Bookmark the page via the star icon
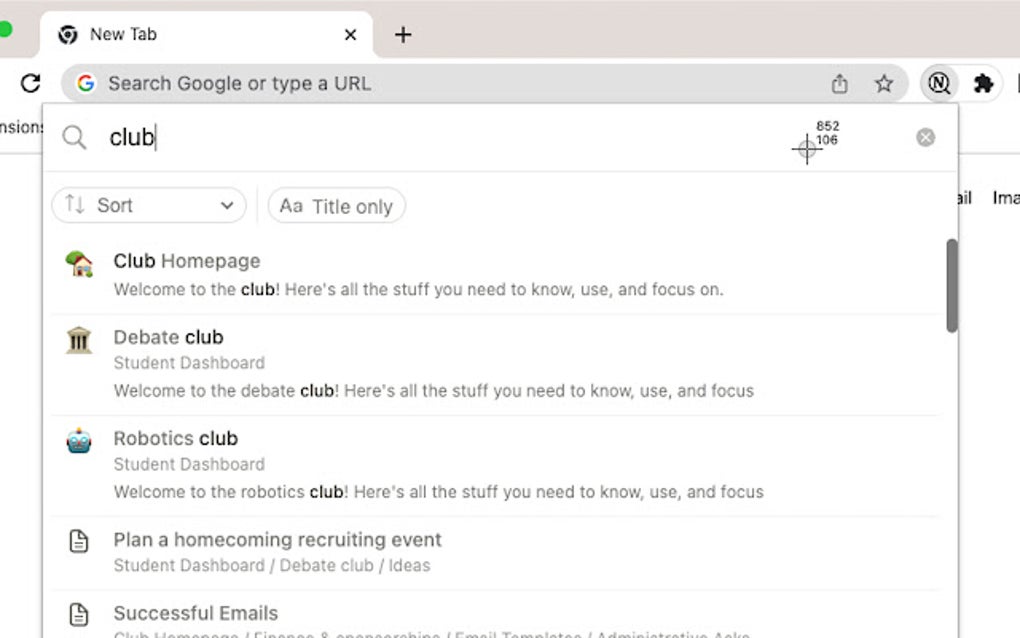This screenshot has width=1020, height=638. [x=884, y=84]
